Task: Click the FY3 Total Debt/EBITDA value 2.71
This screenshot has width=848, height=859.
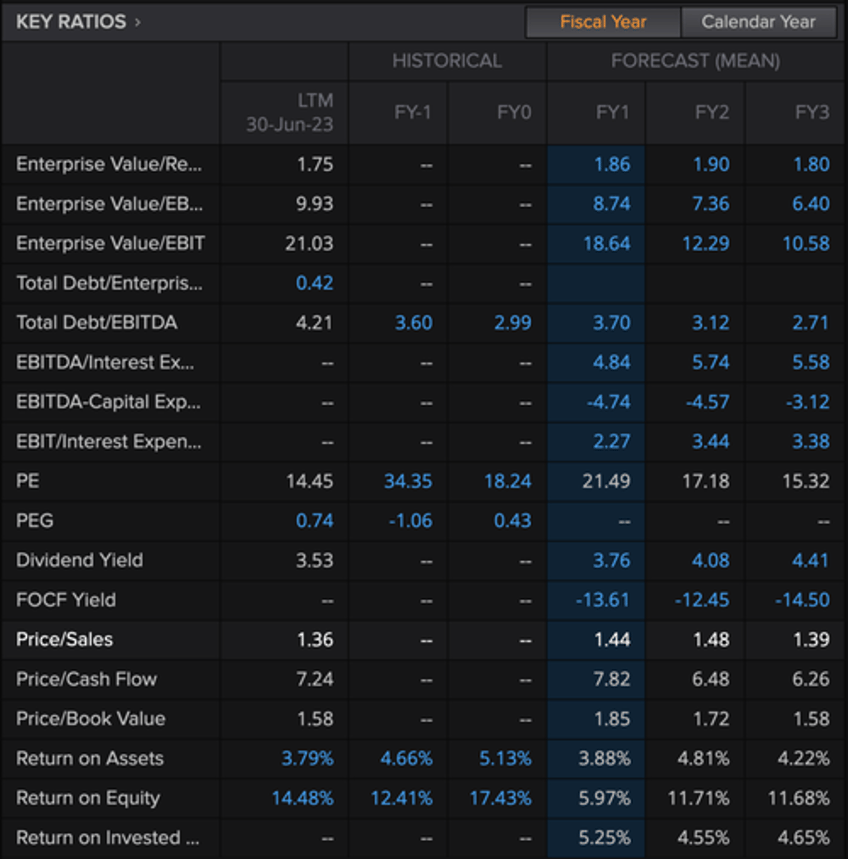Action: click(x=811, y=323)
